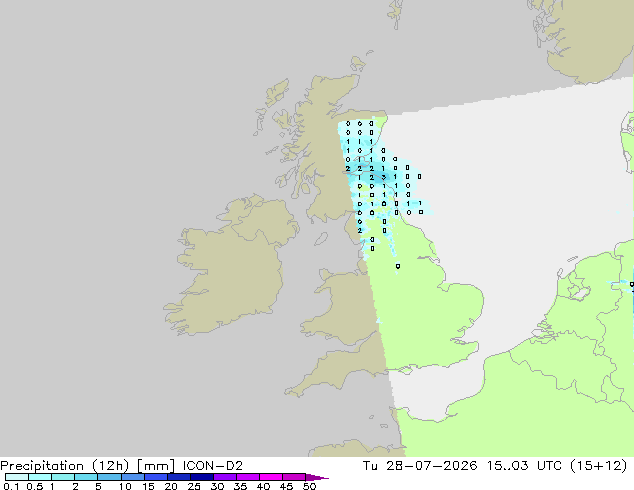
Task: Click the "ICON-D2" model name
Action: [213, 466]
